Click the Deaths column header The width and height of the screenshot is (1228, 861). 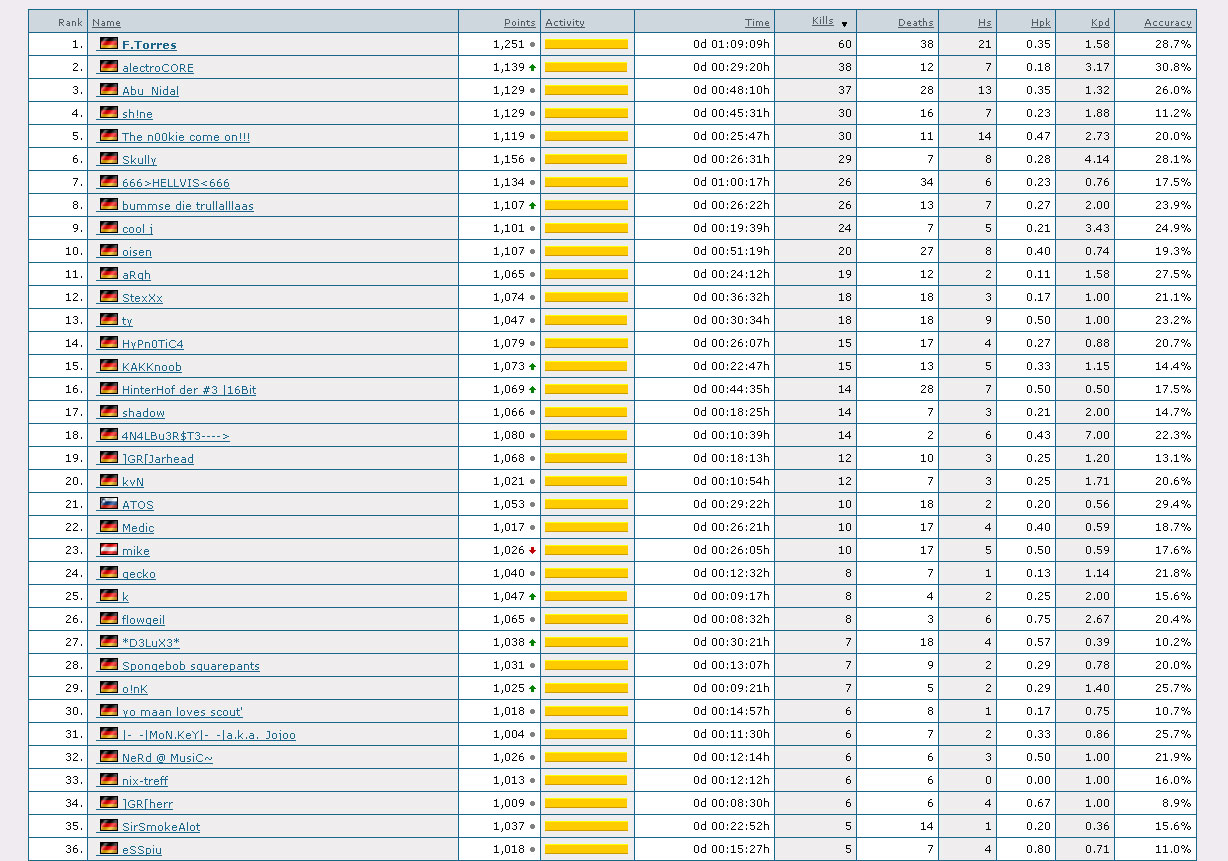[x=915, y=22]
